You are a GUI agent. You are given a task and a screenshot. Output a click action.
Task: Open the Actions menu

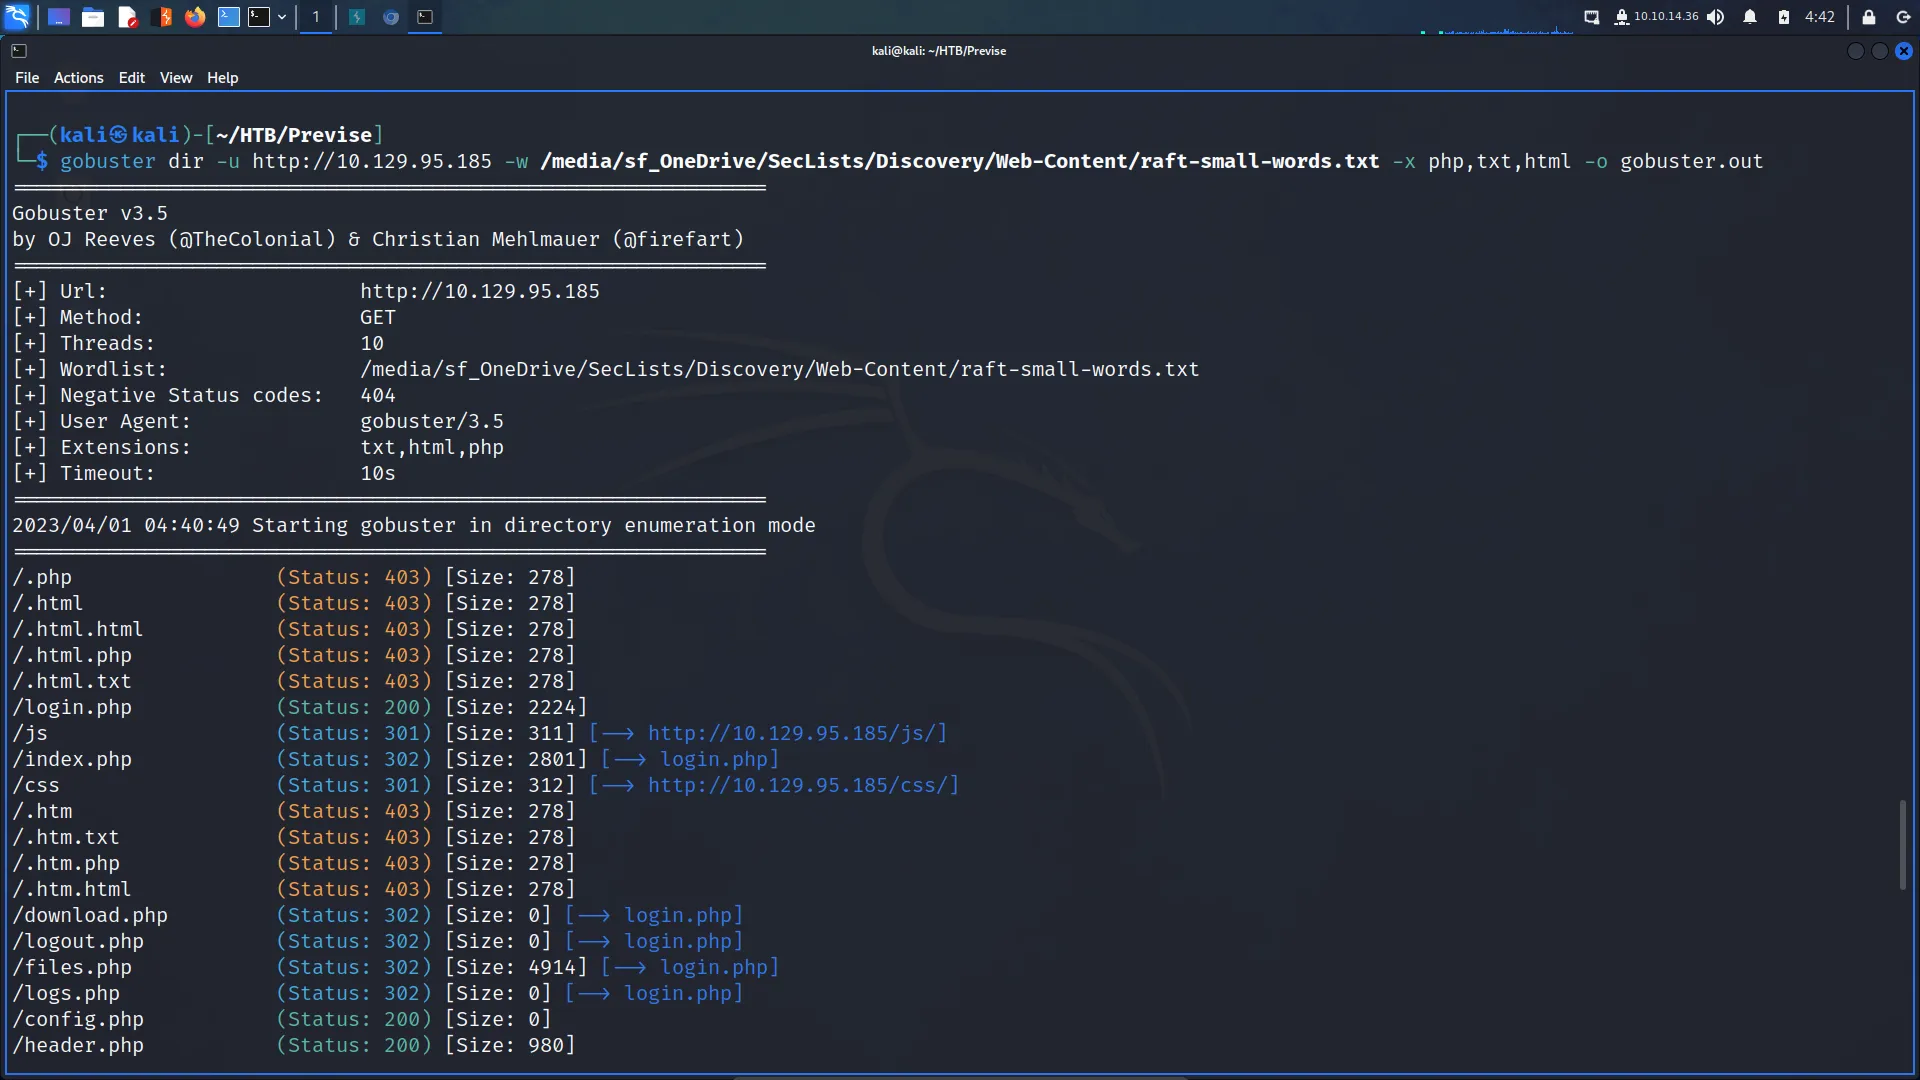(79, 78)
